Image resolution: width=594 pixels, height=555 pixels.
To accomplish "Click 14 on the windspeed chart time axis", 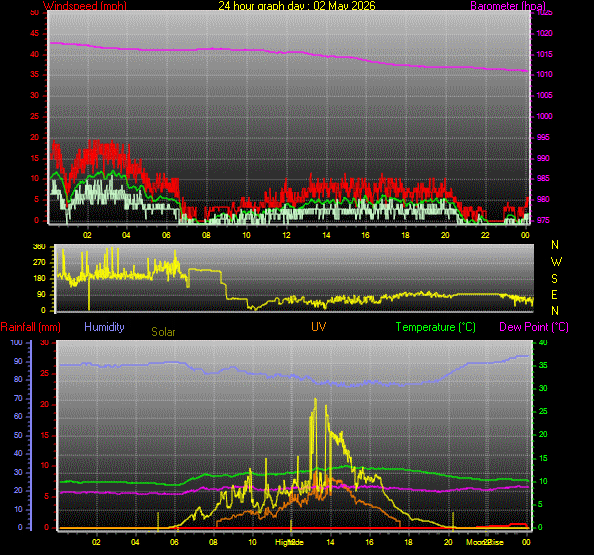I will click(x=326, y=235).
